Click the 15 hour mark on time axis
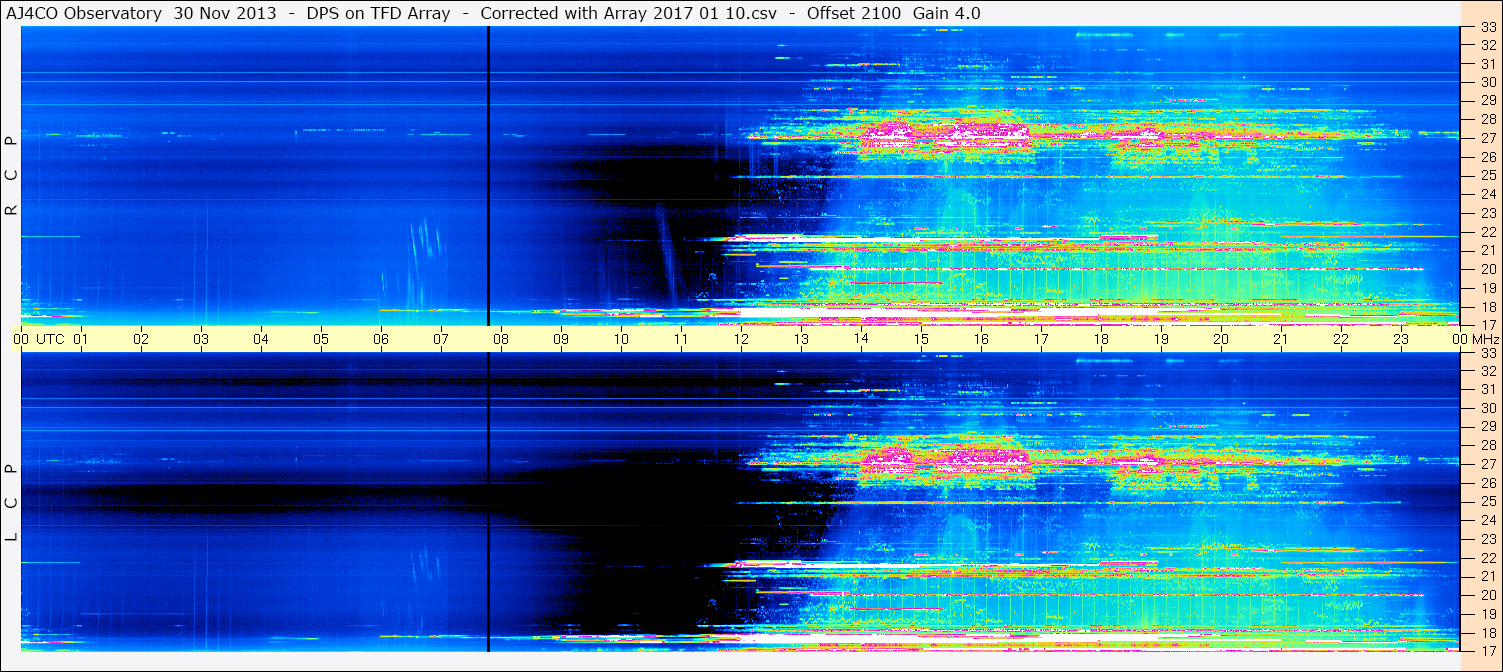The image size is (1503, 672). click(921, 339)
